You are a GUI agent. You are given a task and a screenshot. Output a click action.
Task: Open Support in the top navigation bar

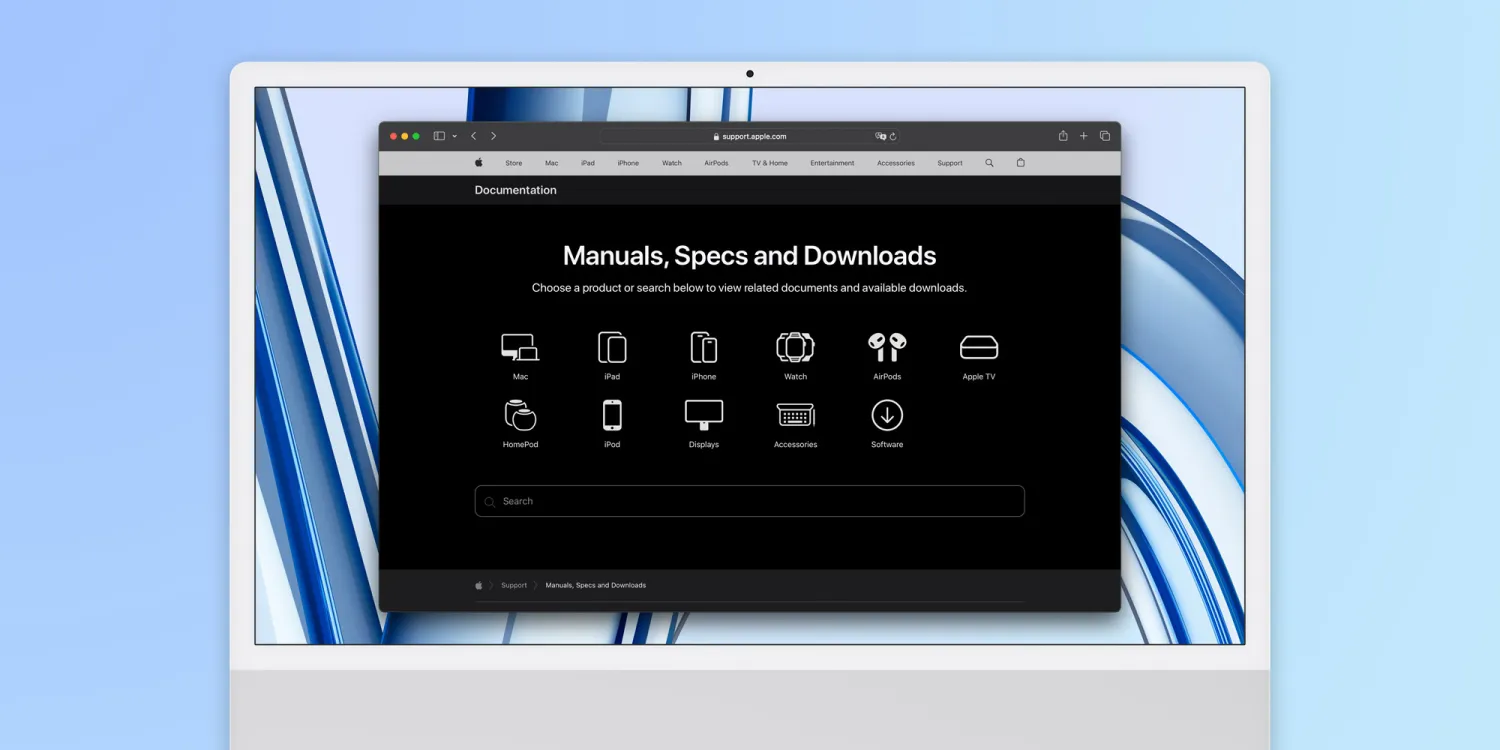[x=950, y=163]
